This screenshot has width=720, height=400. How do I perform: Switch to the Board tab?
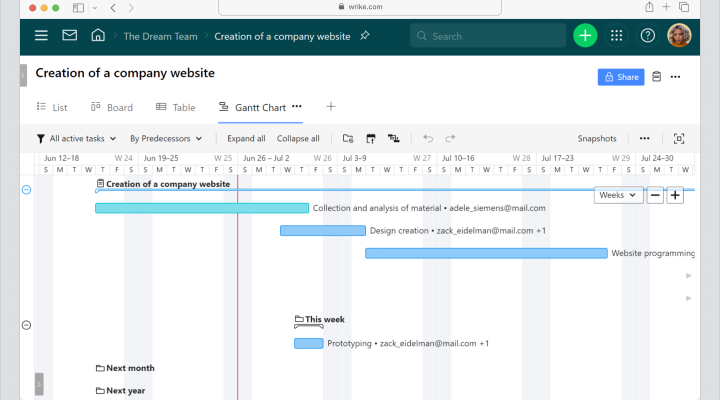pyautogui.click(x=111, y=107)
